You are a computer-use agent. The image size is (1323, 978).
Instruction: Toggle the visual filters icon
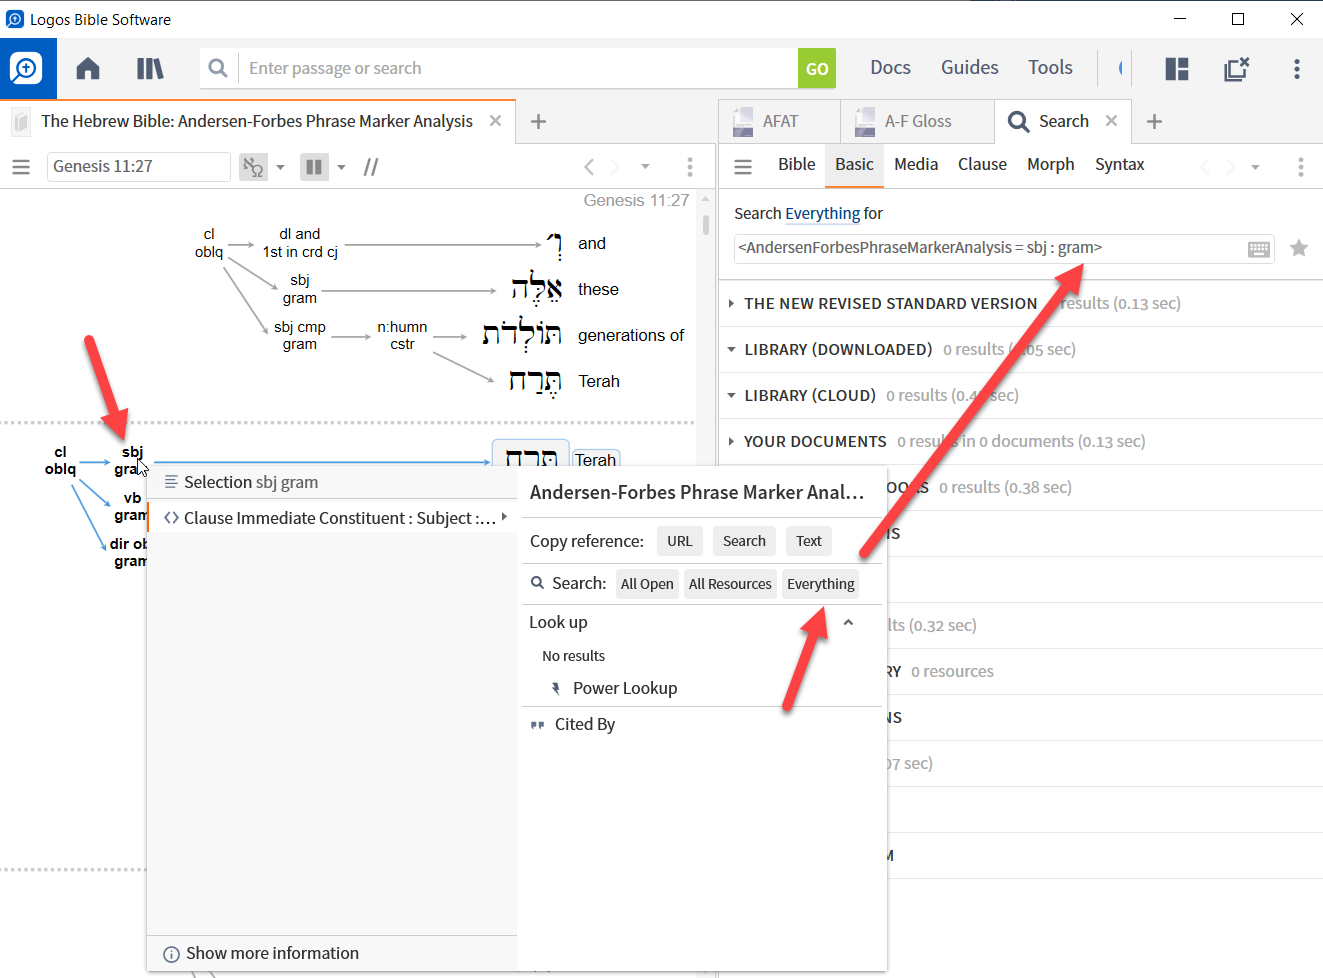click(x=254, y=167)
